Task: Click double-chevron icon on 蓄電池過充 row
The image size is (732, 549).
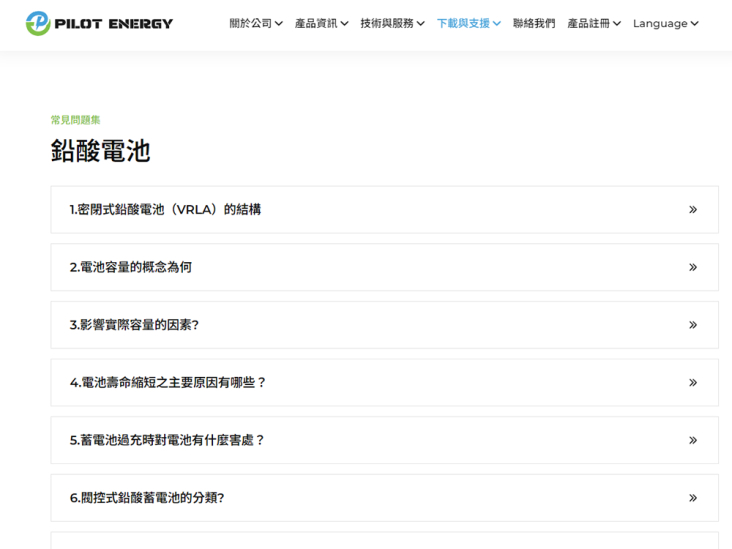Action: (692, 440)
